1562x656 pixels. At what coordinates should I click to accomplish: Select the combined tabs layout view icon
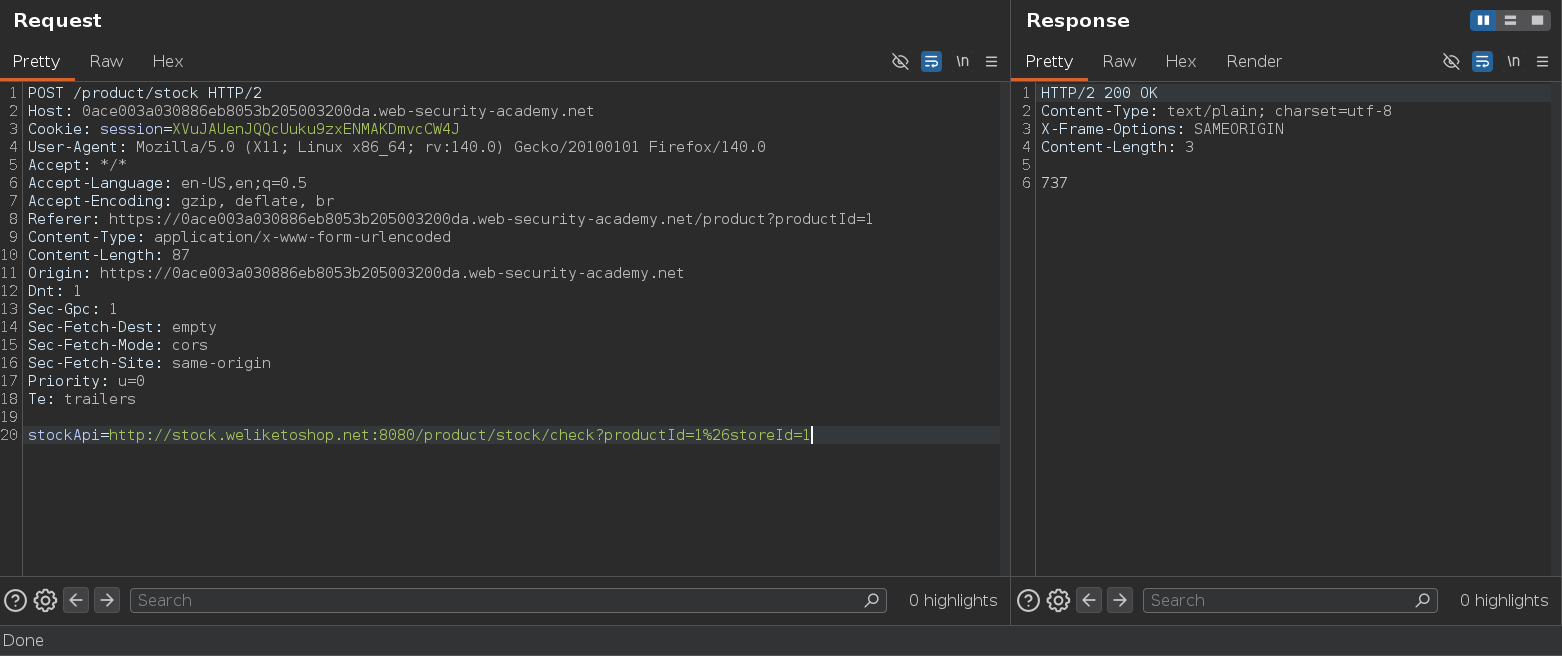coord(1537,20)
